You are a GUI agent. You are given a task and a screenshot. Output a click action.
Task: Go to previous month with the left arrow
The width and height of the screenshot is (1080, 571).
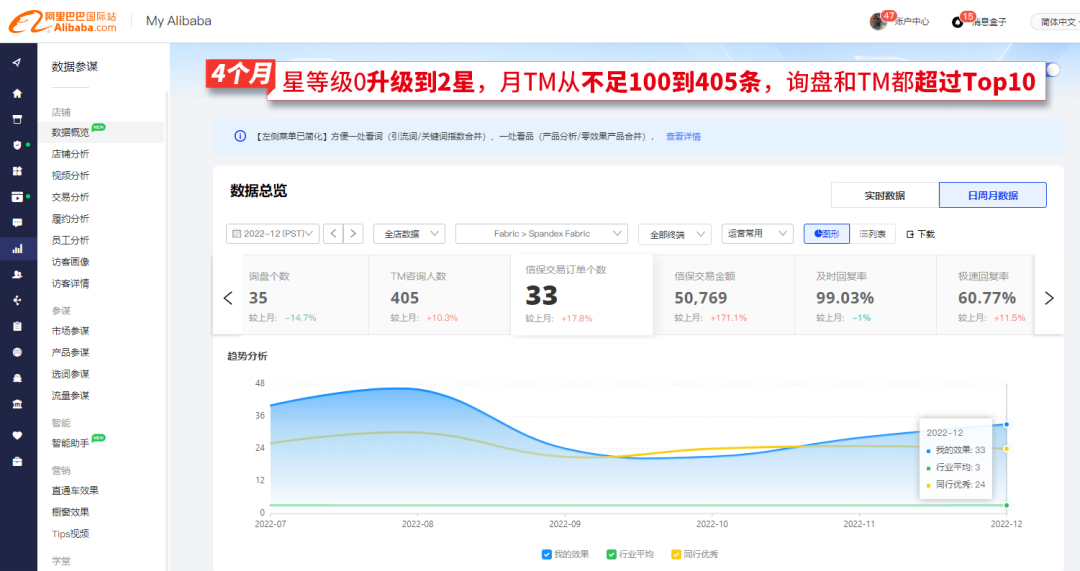coord(333,233)
